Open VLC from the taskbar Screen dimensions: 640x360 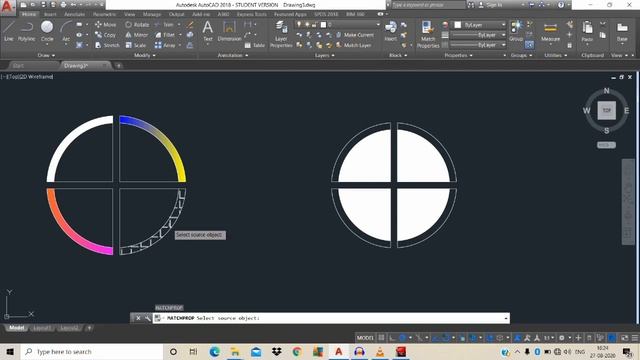[380, 351]
